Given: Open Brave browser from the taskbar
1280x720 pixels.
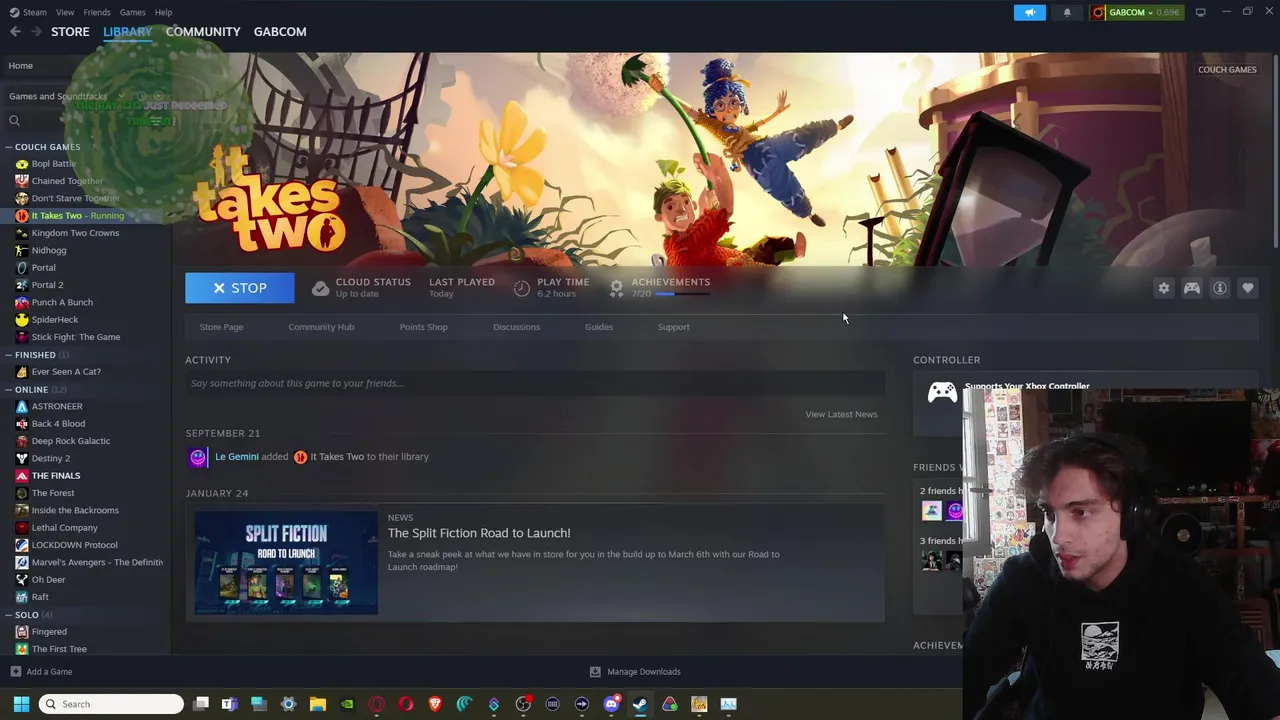Looking at the screenshot, I should [x=435, y=704].
